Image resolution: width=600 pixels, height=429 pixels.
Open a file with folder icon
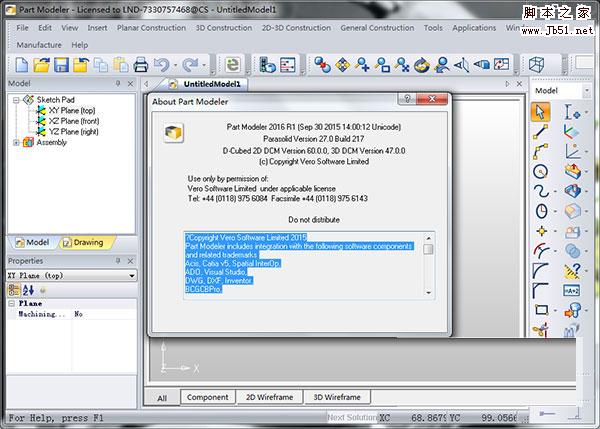click(41, 65)
